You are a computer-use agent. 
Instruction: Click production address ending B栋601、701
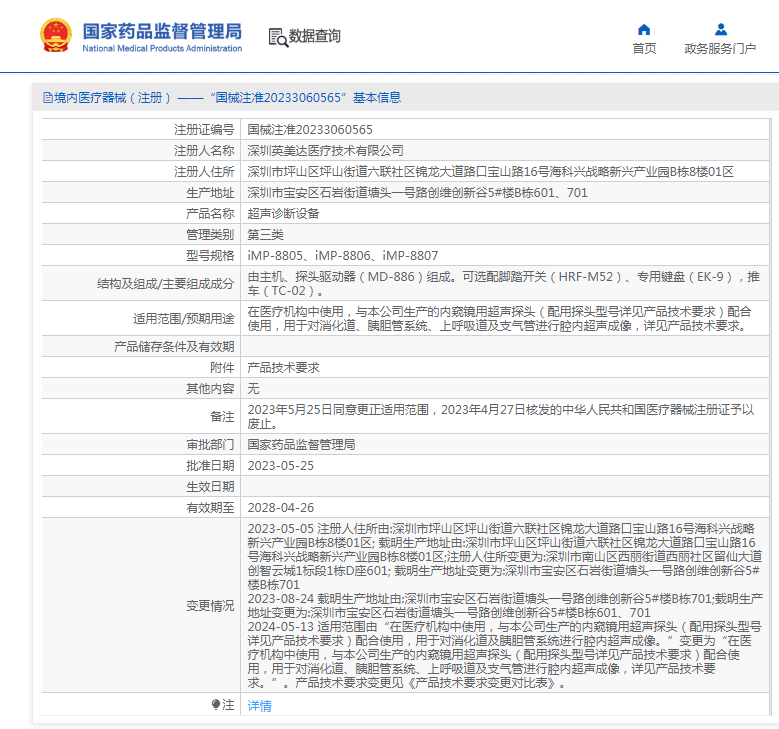tap(417, 192)
